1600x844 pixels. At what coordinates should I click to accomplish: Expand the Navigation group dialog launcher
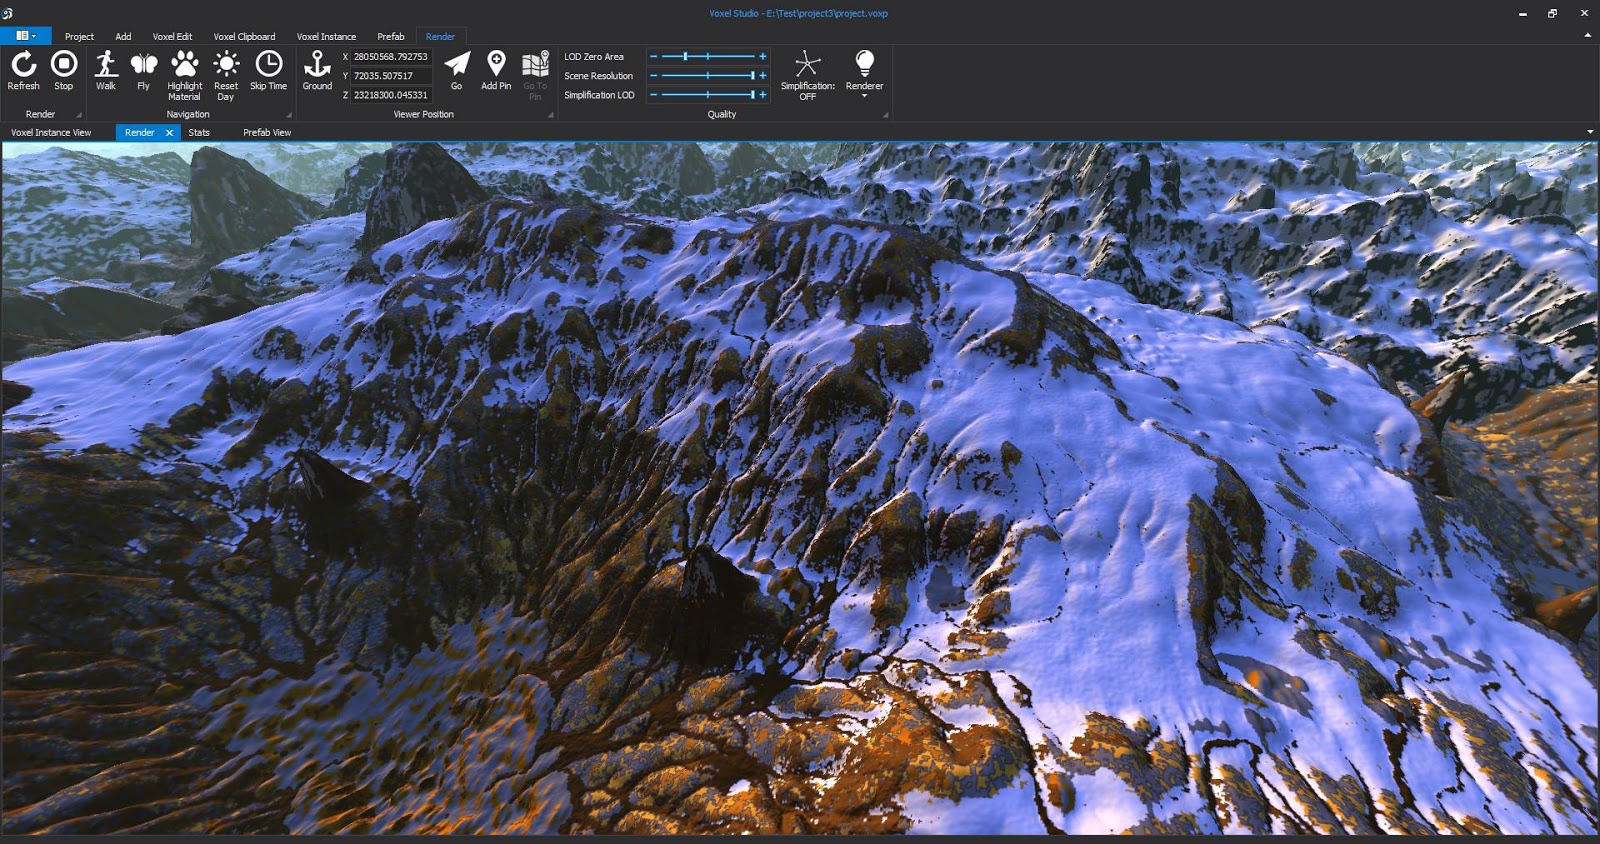click(x=289, y=115)
